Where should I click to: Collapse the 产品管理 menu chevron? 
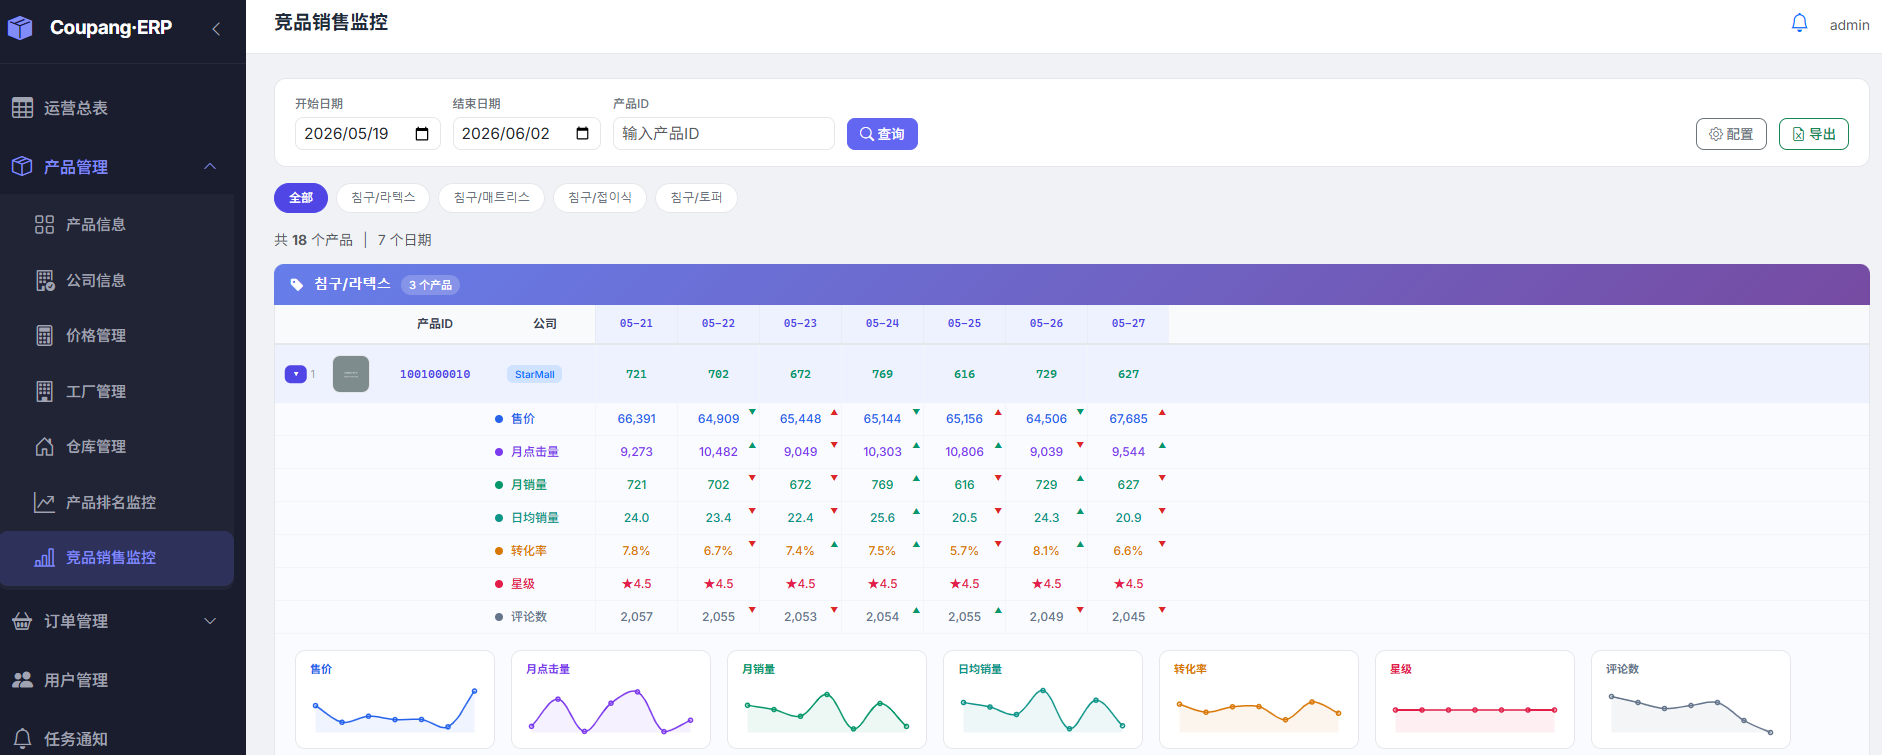(x=210, y=166)
